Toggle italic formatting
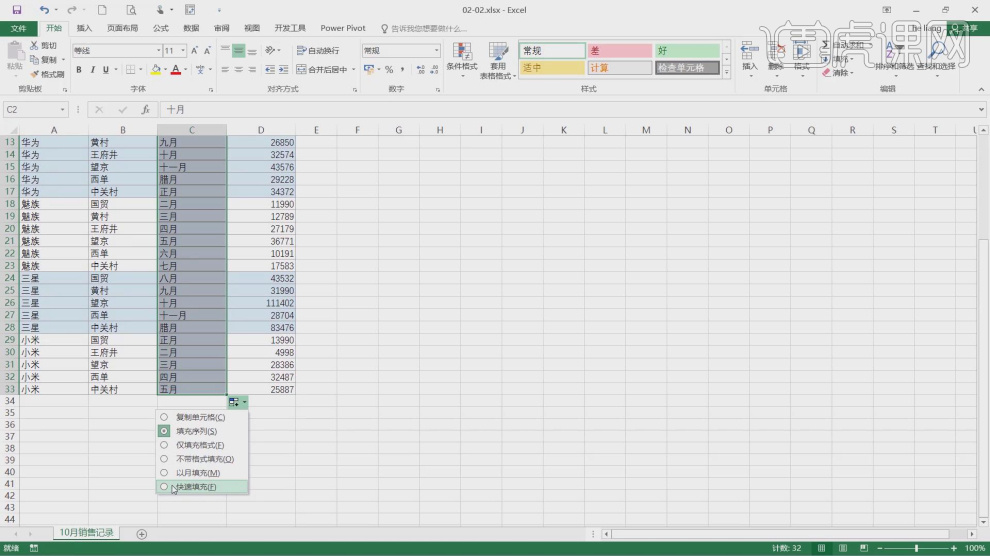The width and height of the screenshot is (990, 556). pos(92,69)
